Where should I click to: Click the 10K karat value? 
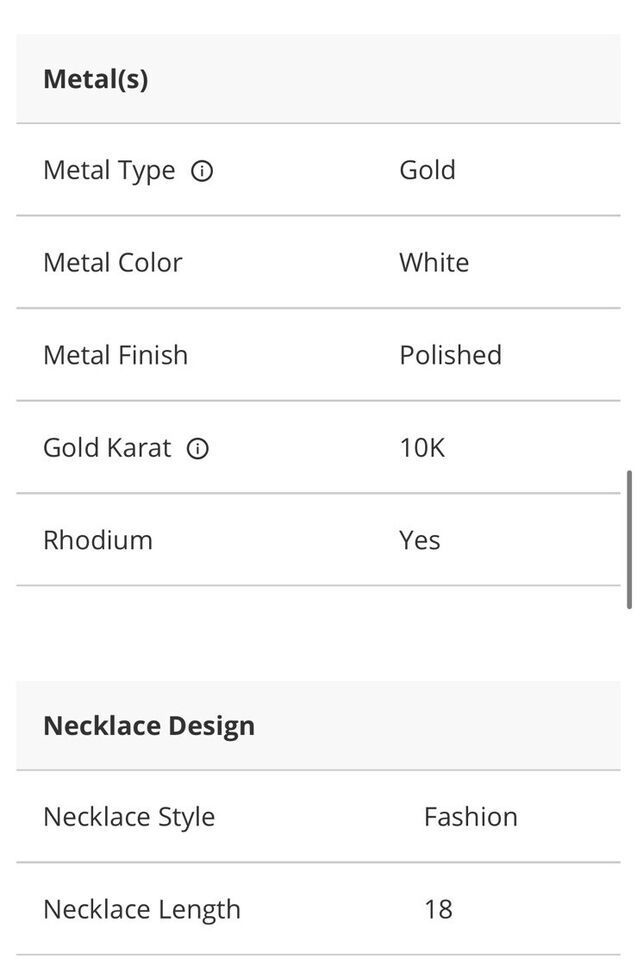coord(422,447)
